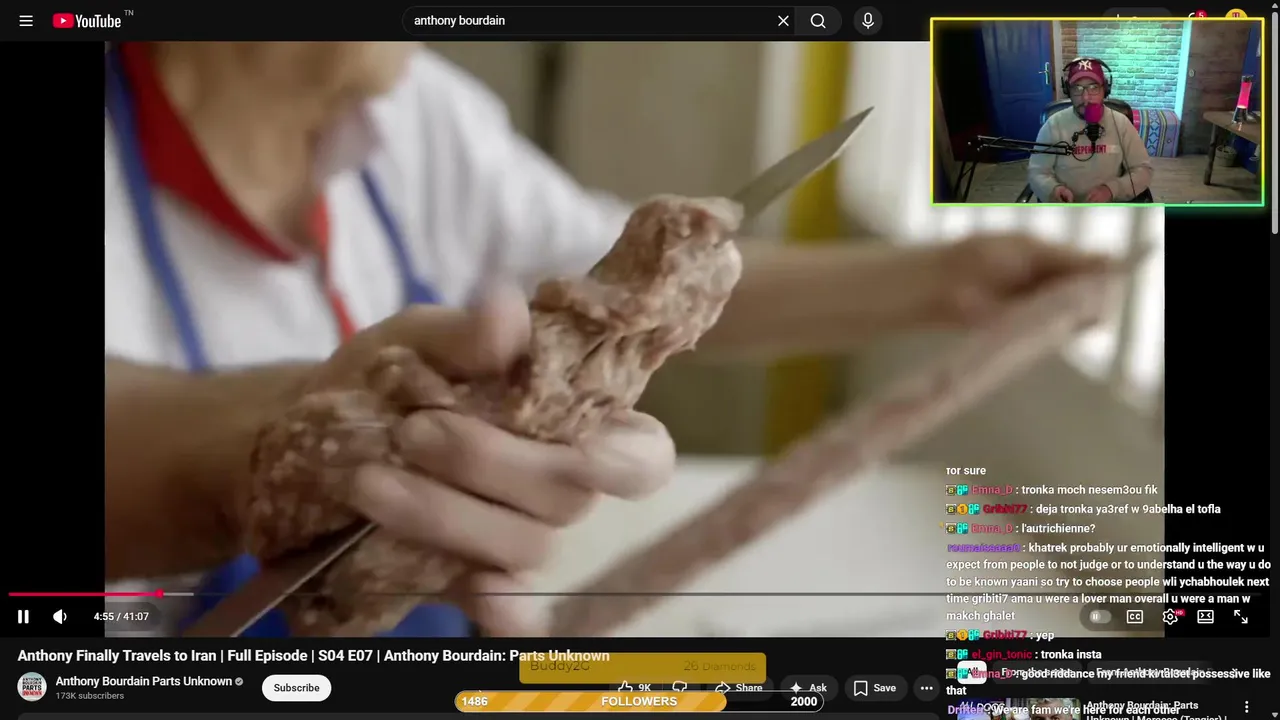Open the YouTube hamburger guide menu
1280x720 pixels.
click(x=26, y=21)
